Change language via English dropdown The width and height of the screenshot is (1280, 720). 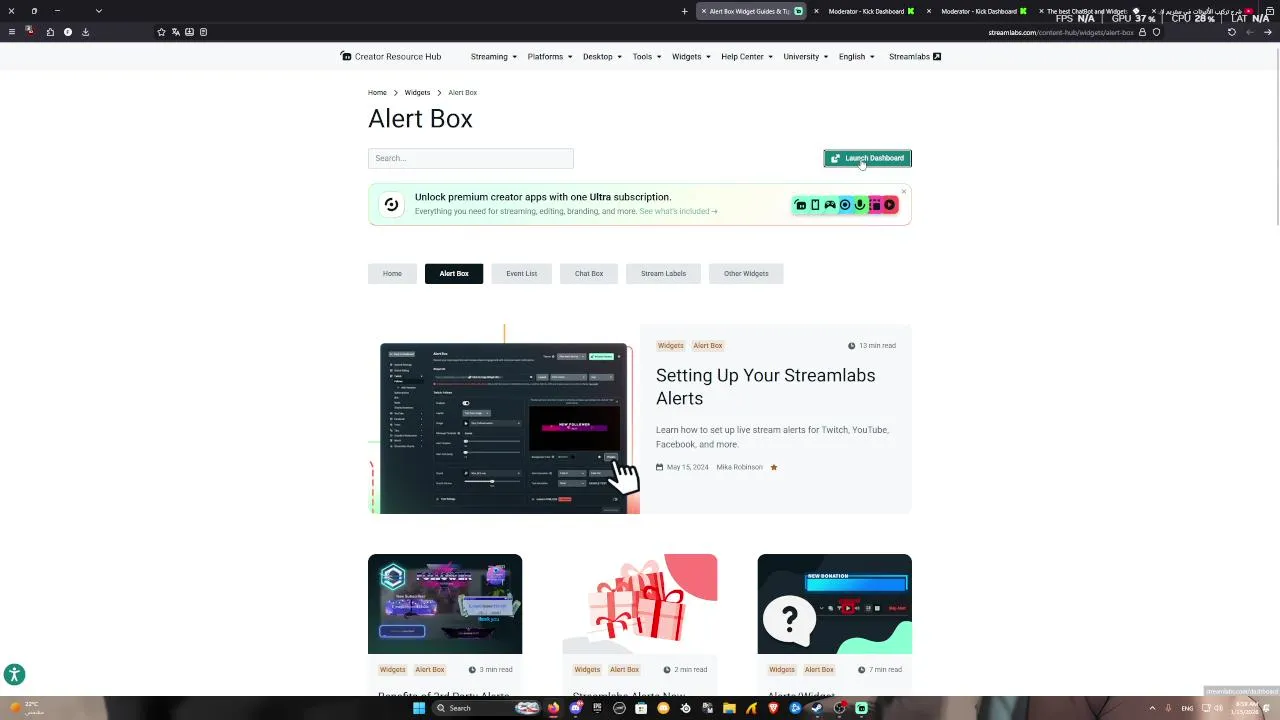point(856,56)
